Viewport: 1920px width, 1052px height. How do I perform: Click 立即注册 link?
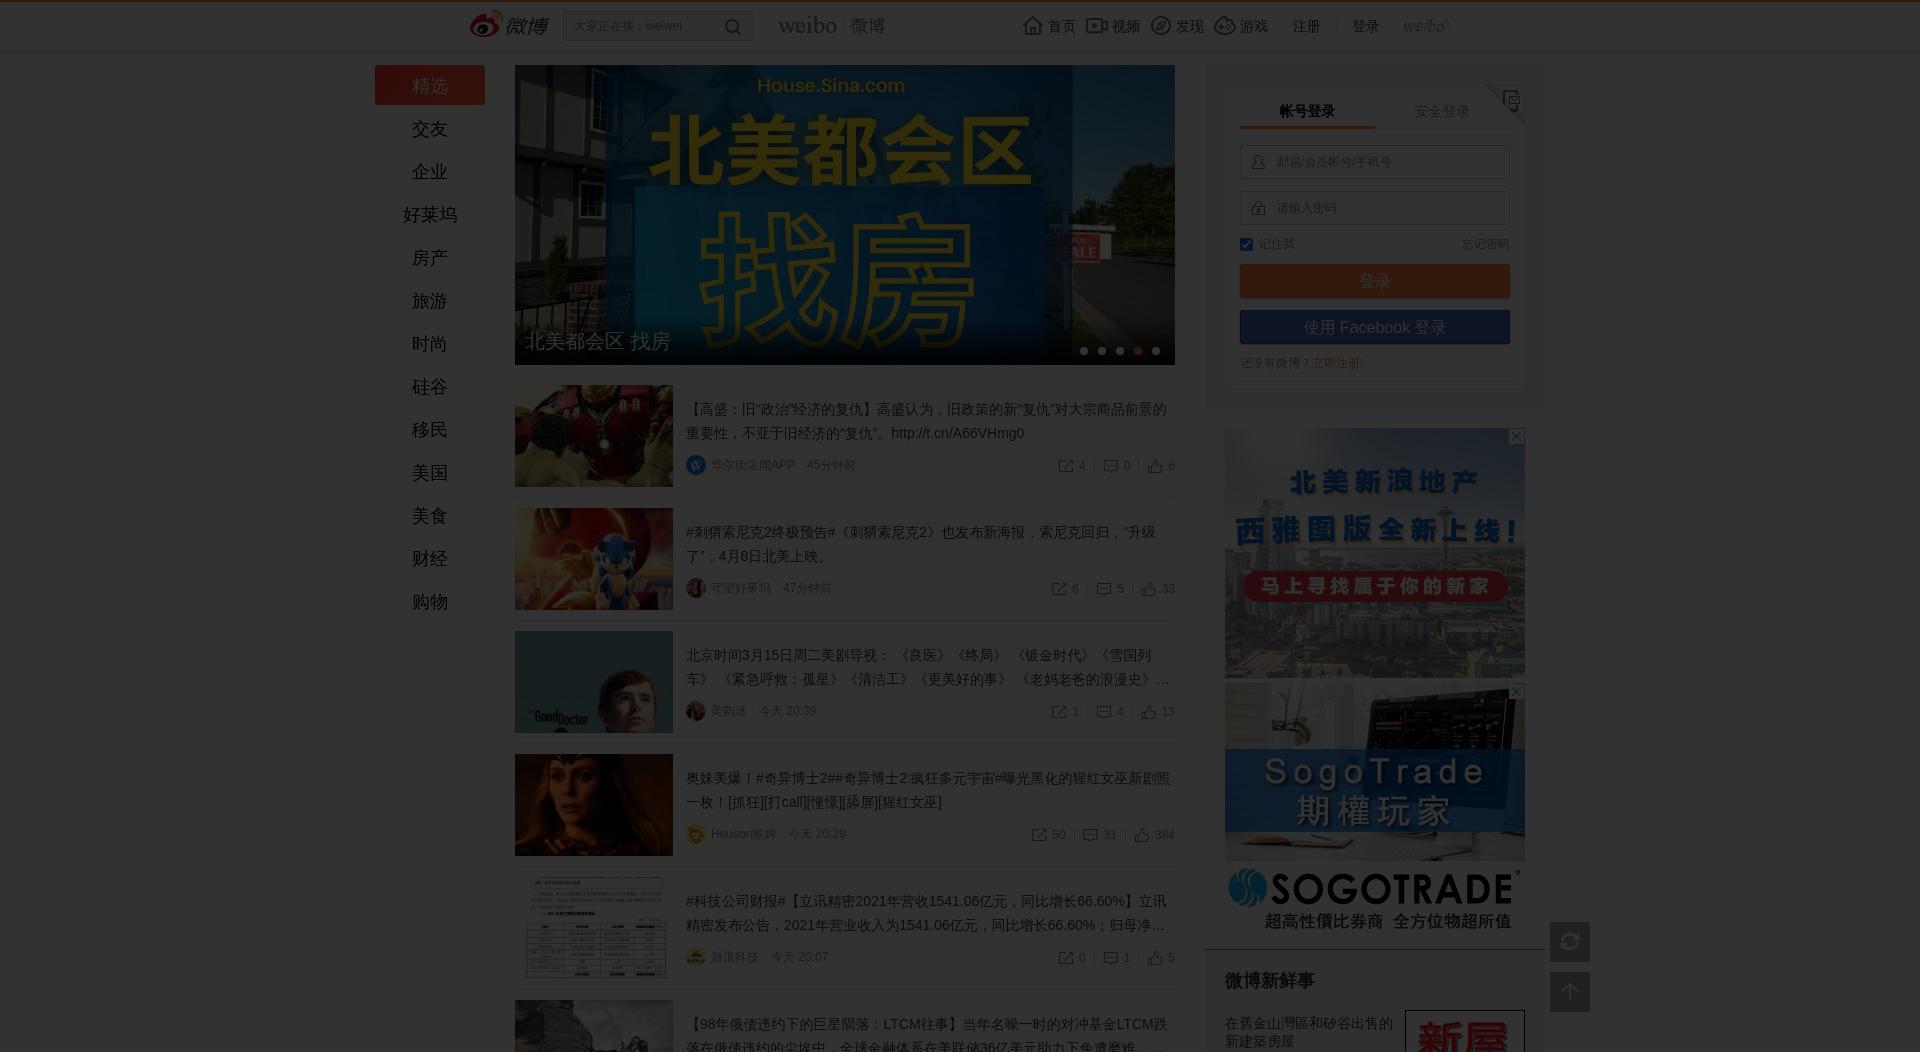1337,363
